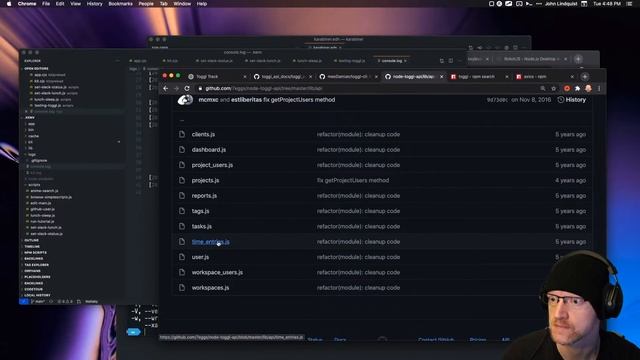Expand the PLACEHOLDERS section
The width and height of the screenshot is (640, 360).
coord(37,277)
